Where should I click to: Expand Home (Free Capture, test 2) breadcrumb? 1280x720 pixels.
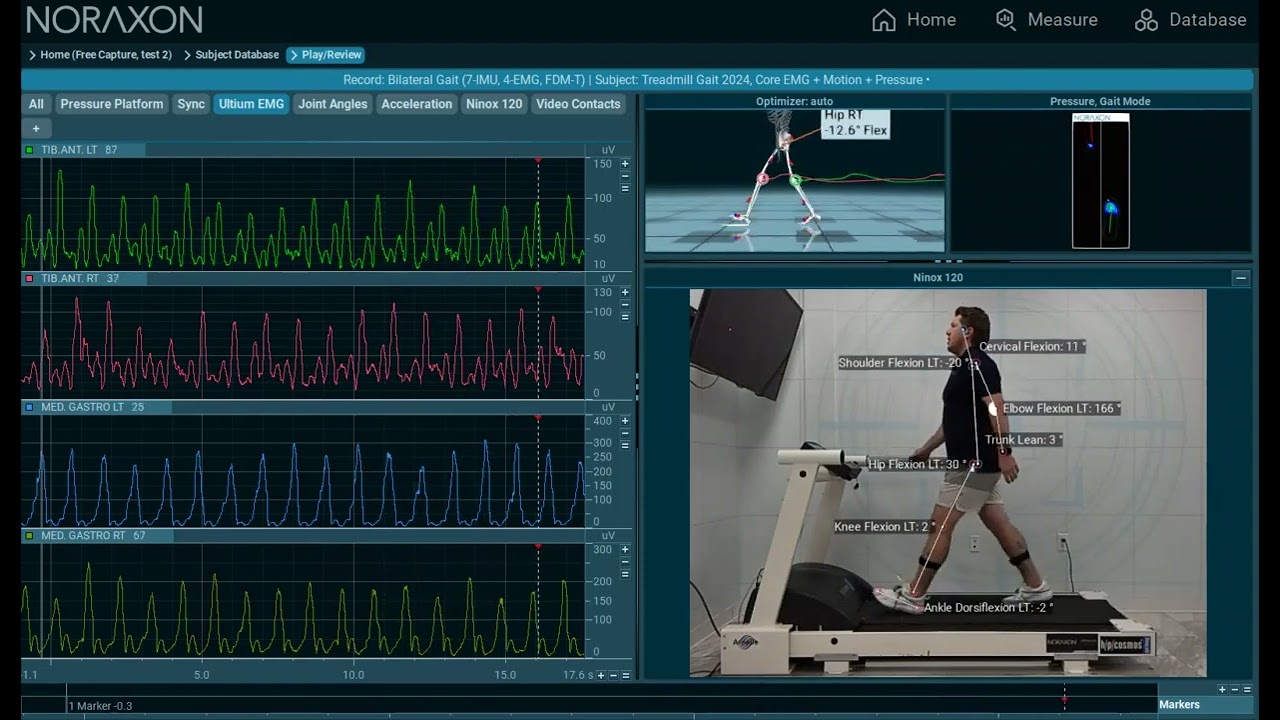tap(100, 55)
